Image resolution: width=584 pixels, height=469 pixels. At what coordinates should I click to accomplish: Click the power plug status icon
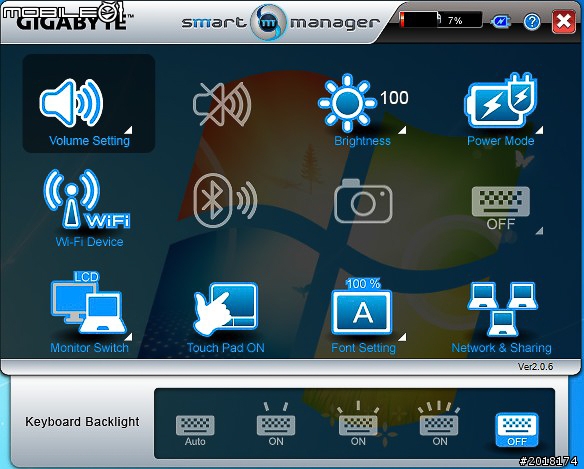coord(501,22)
